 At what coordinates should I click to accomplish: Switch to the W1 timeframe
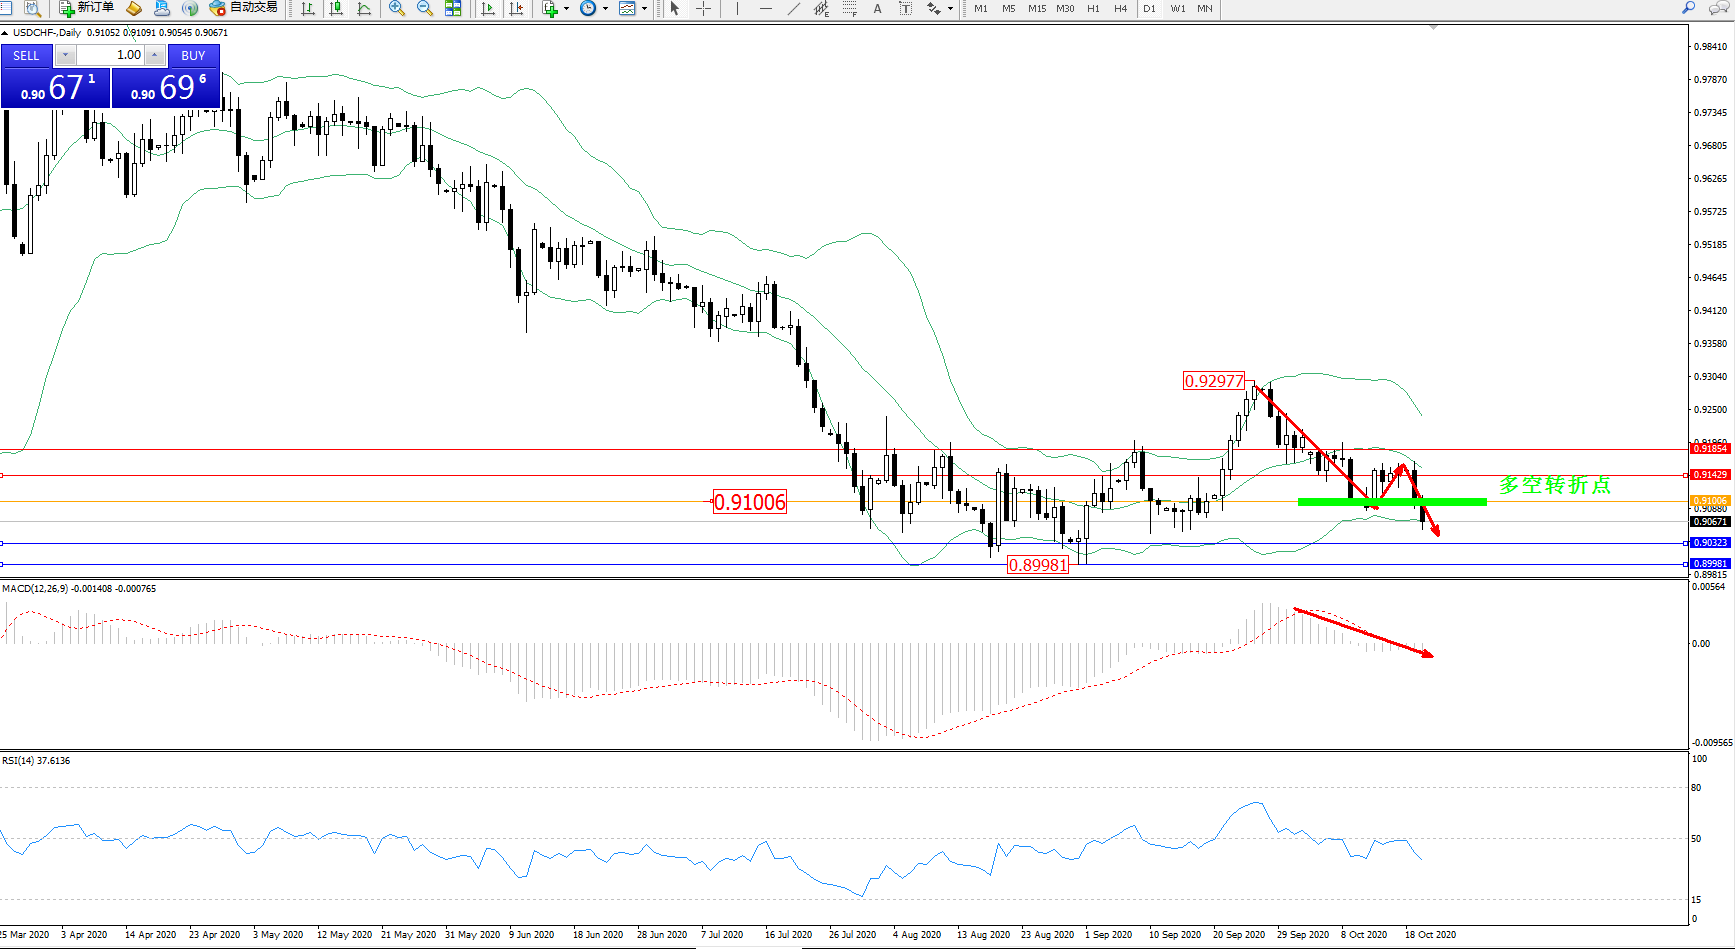[x=1178, y=9]
